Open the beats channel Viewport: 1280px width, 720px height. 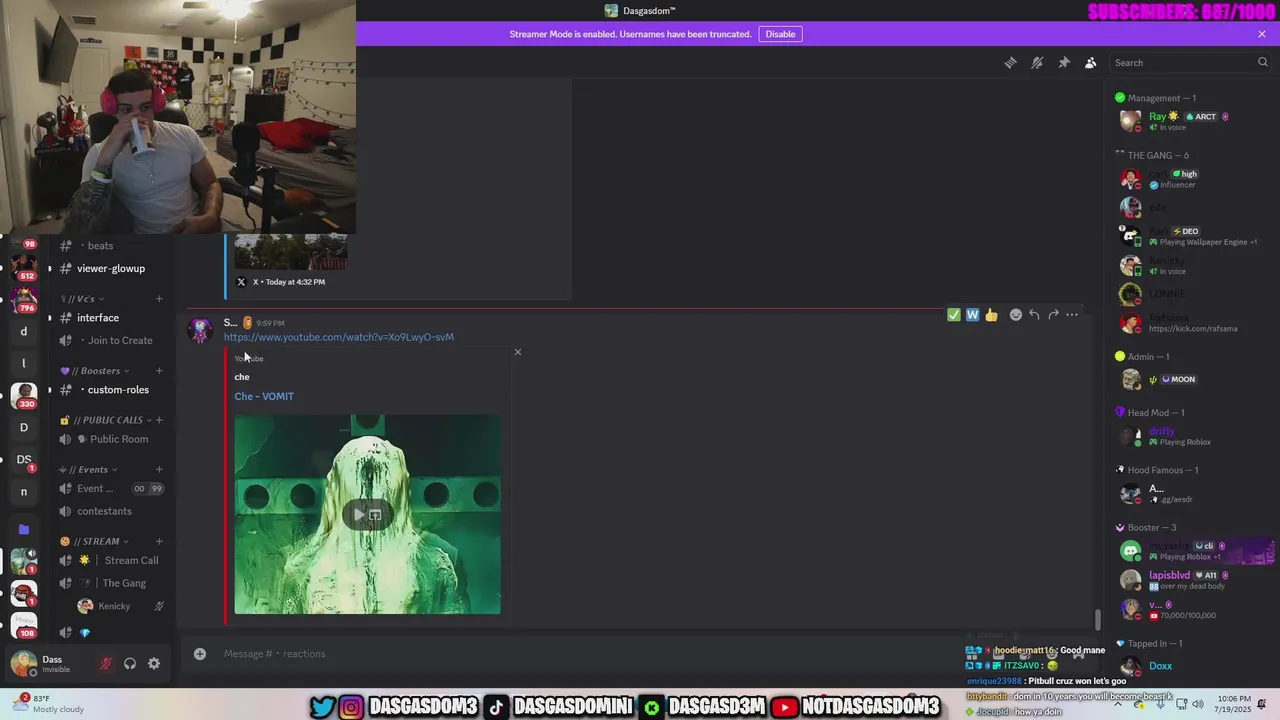point(100,246)
